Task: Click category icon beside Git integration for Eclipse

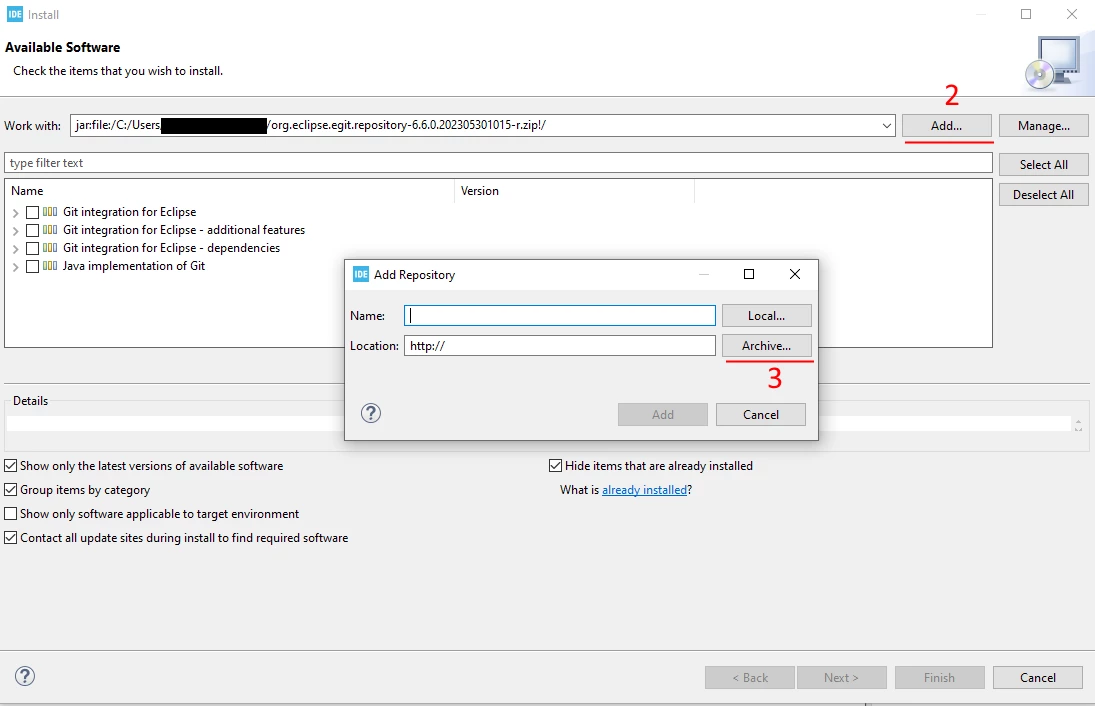Action: click(x=50, y=212)
